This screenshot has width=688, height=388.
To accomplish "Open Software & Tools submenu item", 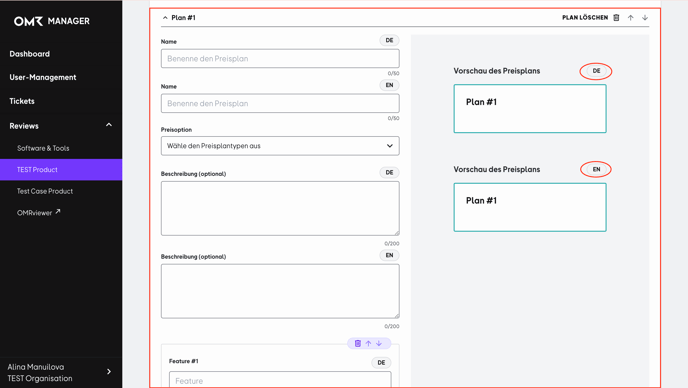I will point(43,148).
